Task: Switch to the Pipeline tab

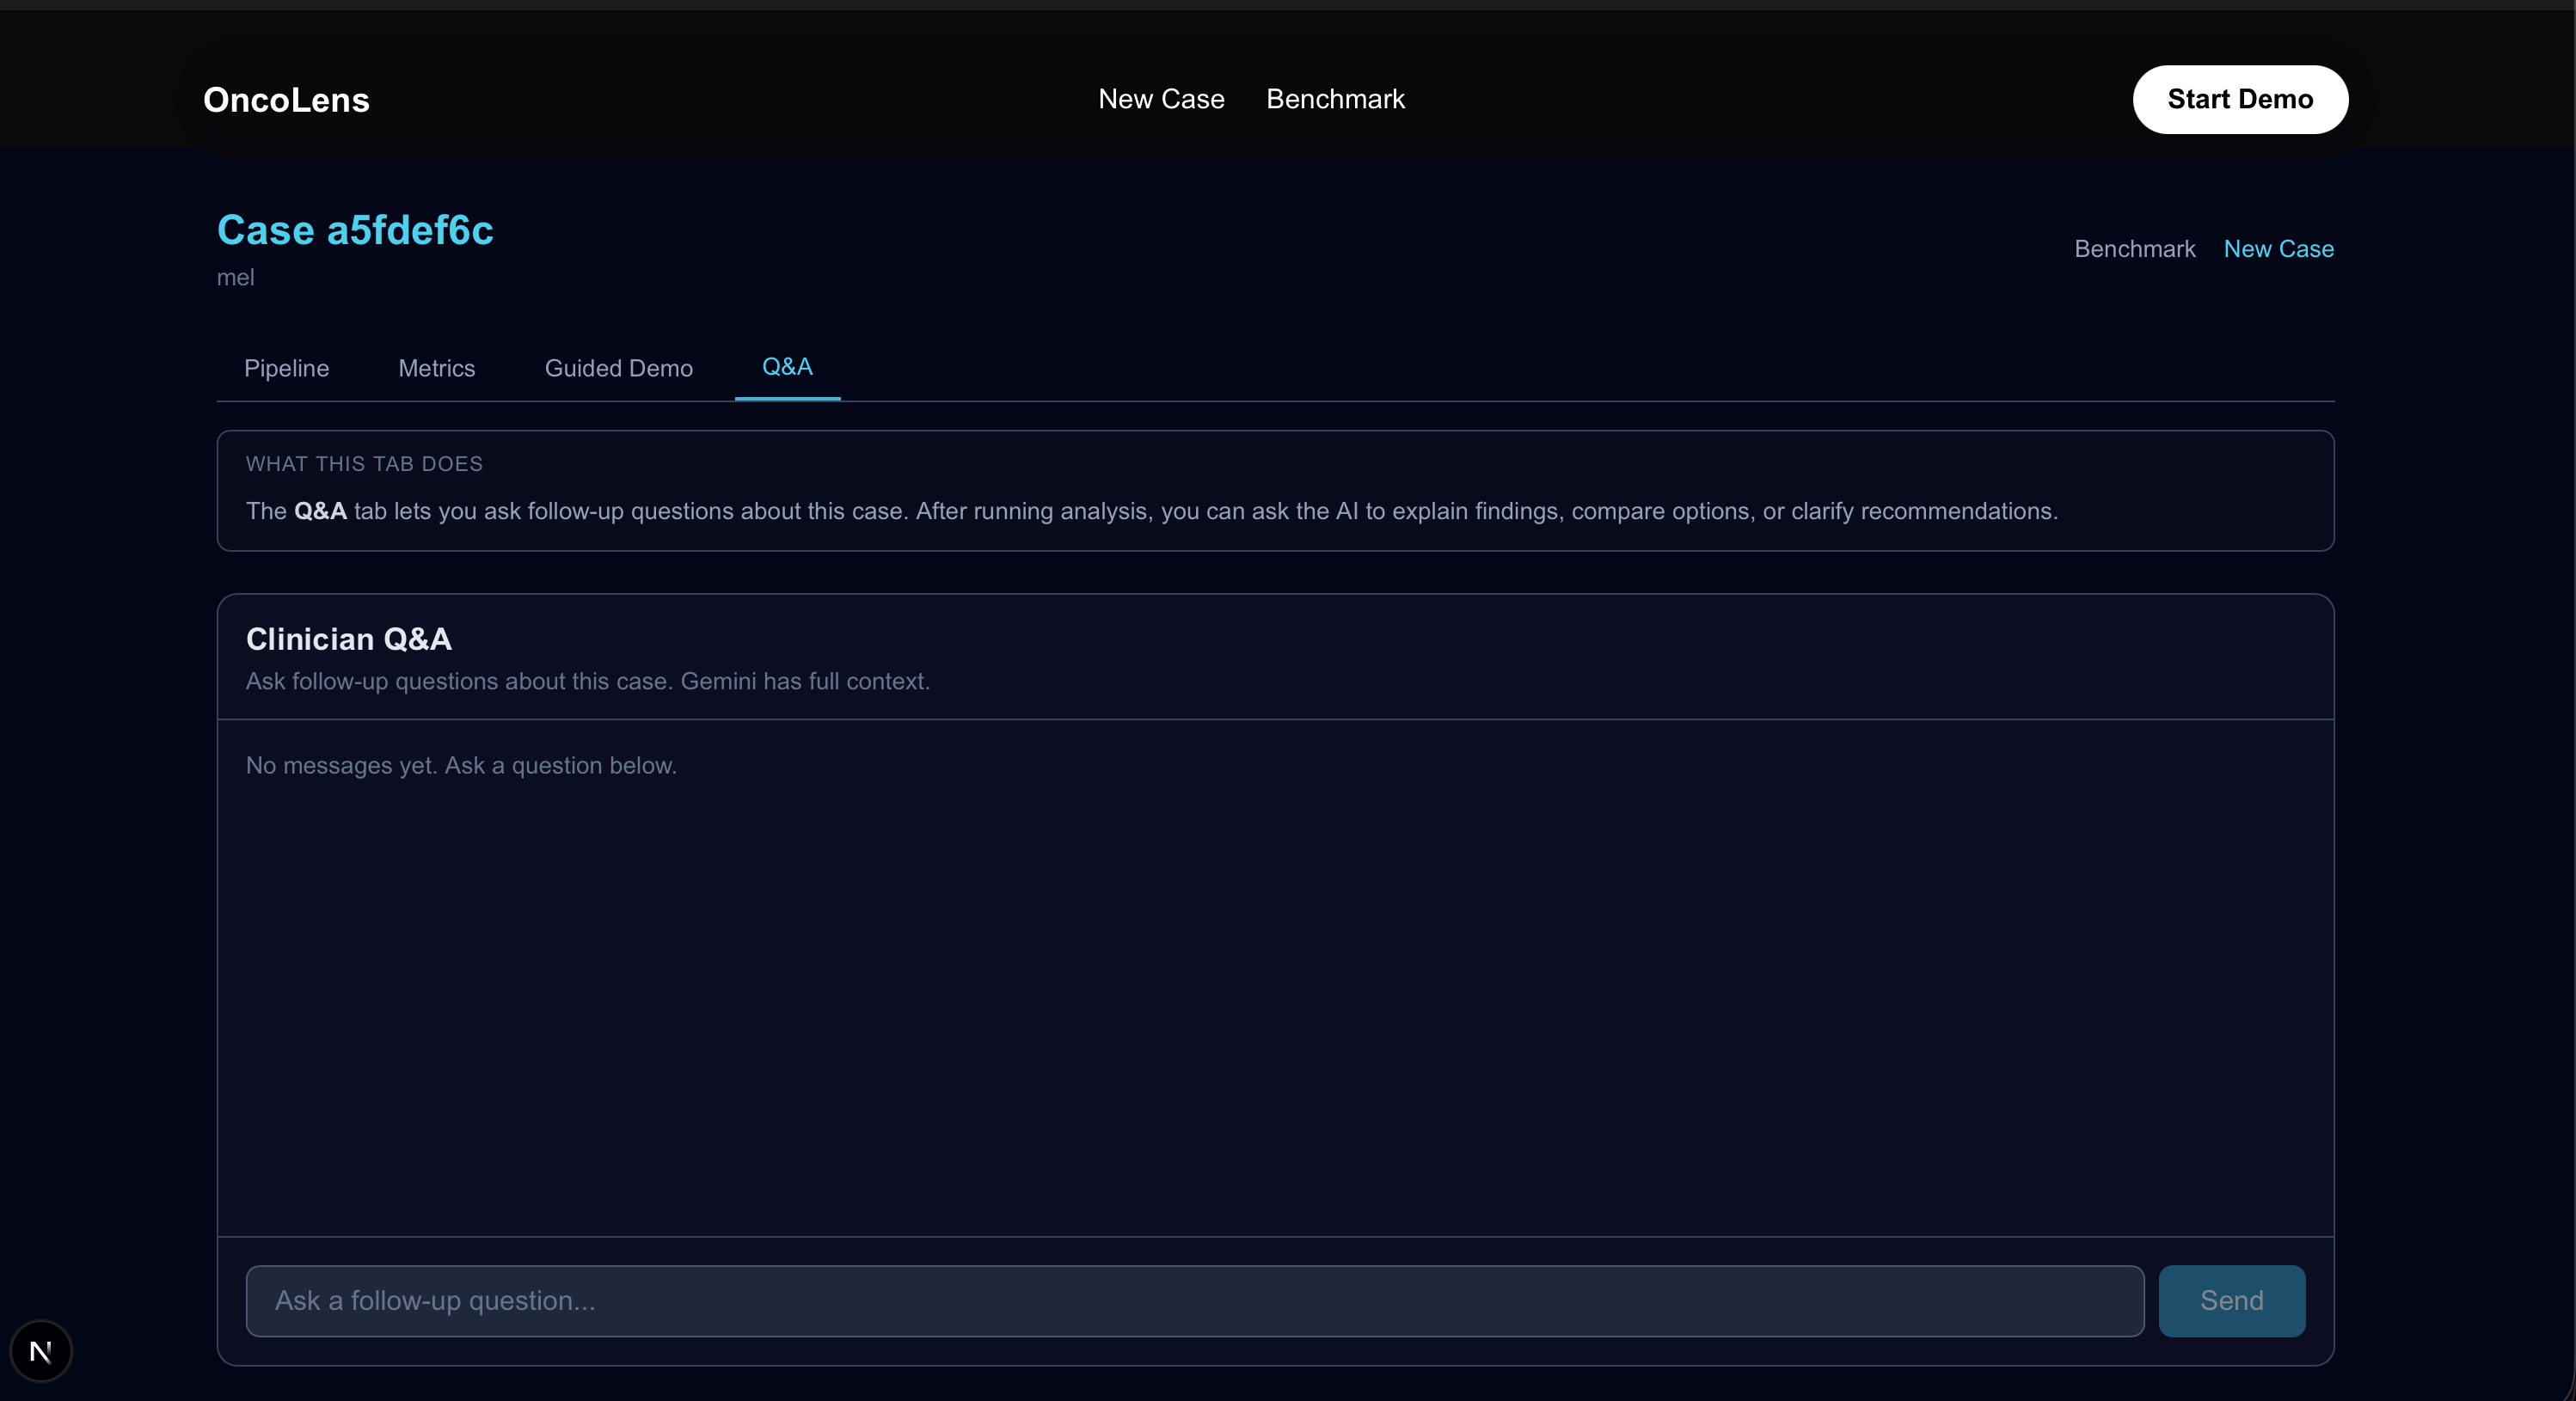Action: pos(286,368)
